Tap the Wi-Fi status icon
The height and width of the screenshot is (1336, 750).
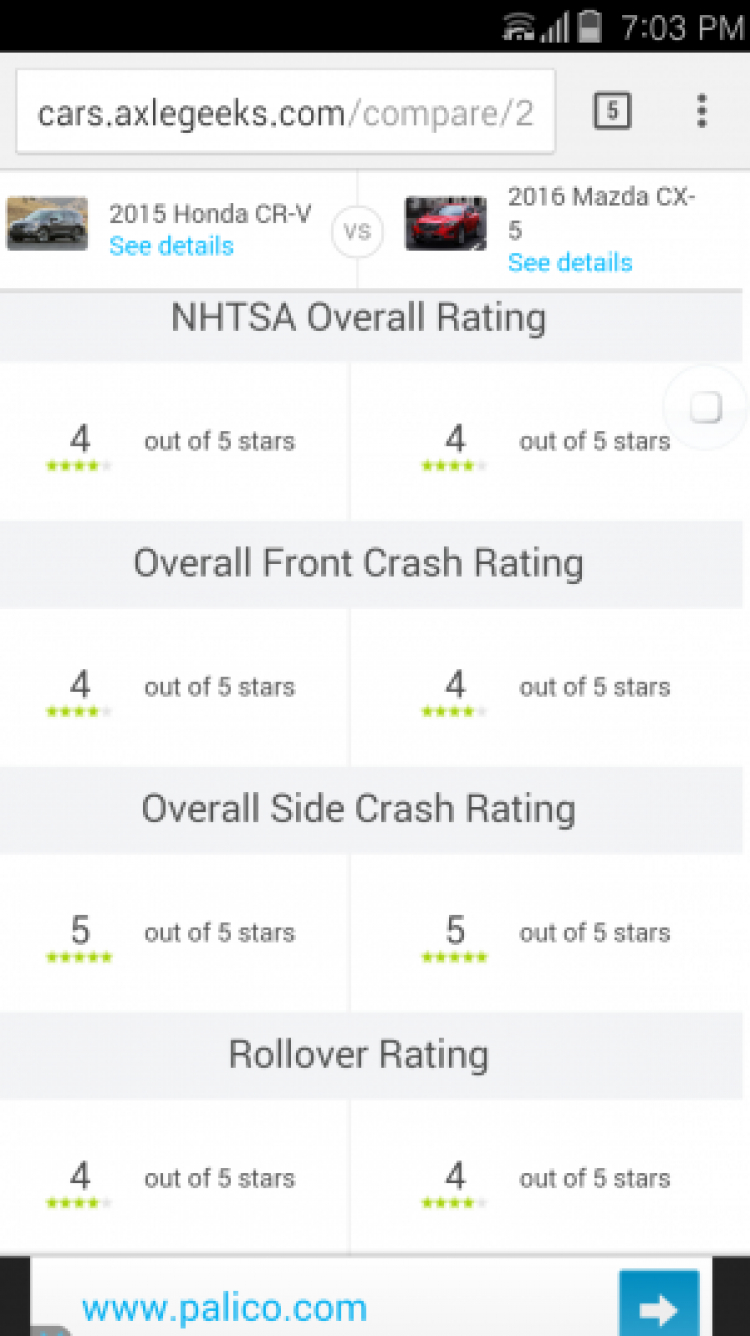tap(519, 26)
